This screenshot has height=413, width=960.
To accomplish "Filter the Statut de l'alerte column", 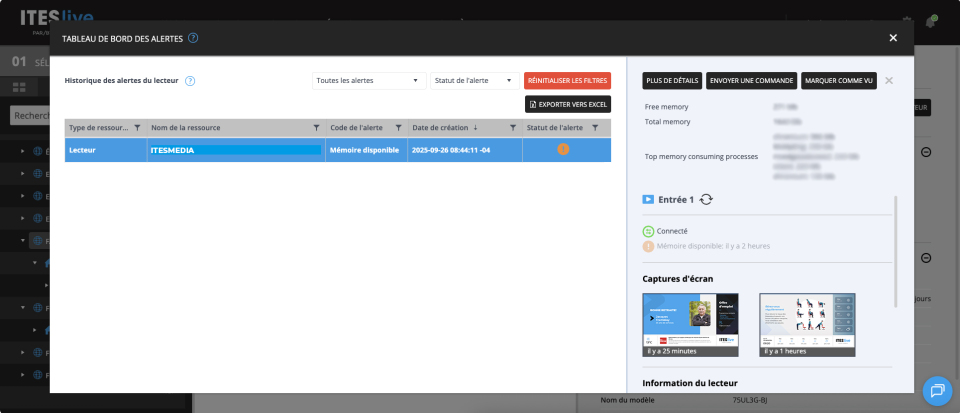I will (x=595, y=128).
